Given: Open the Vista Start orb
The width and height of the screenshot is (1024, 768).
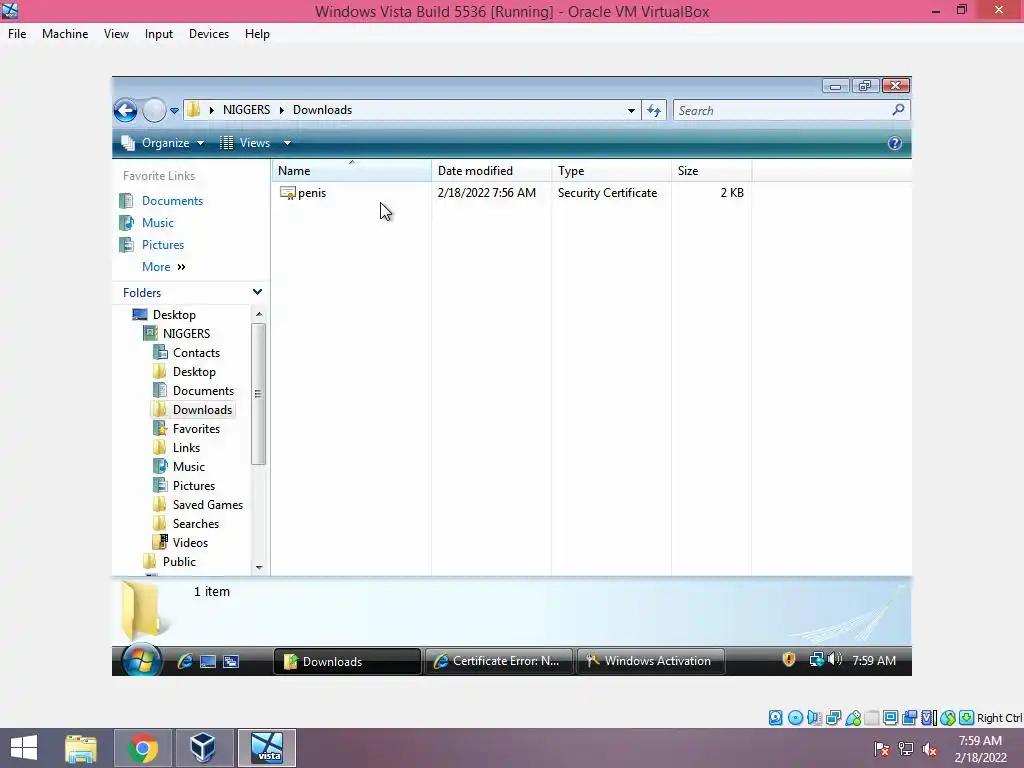Looking at the screenshot, I should tap(141, 660).
